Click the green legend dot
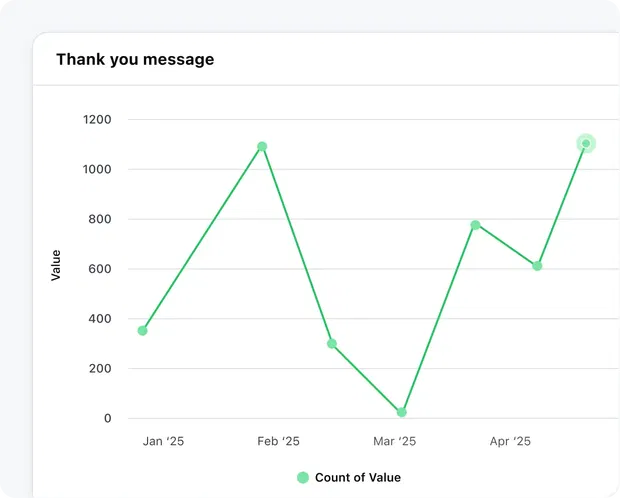The width and height of the screenshot is (620, 498). [x=303, y=478]
